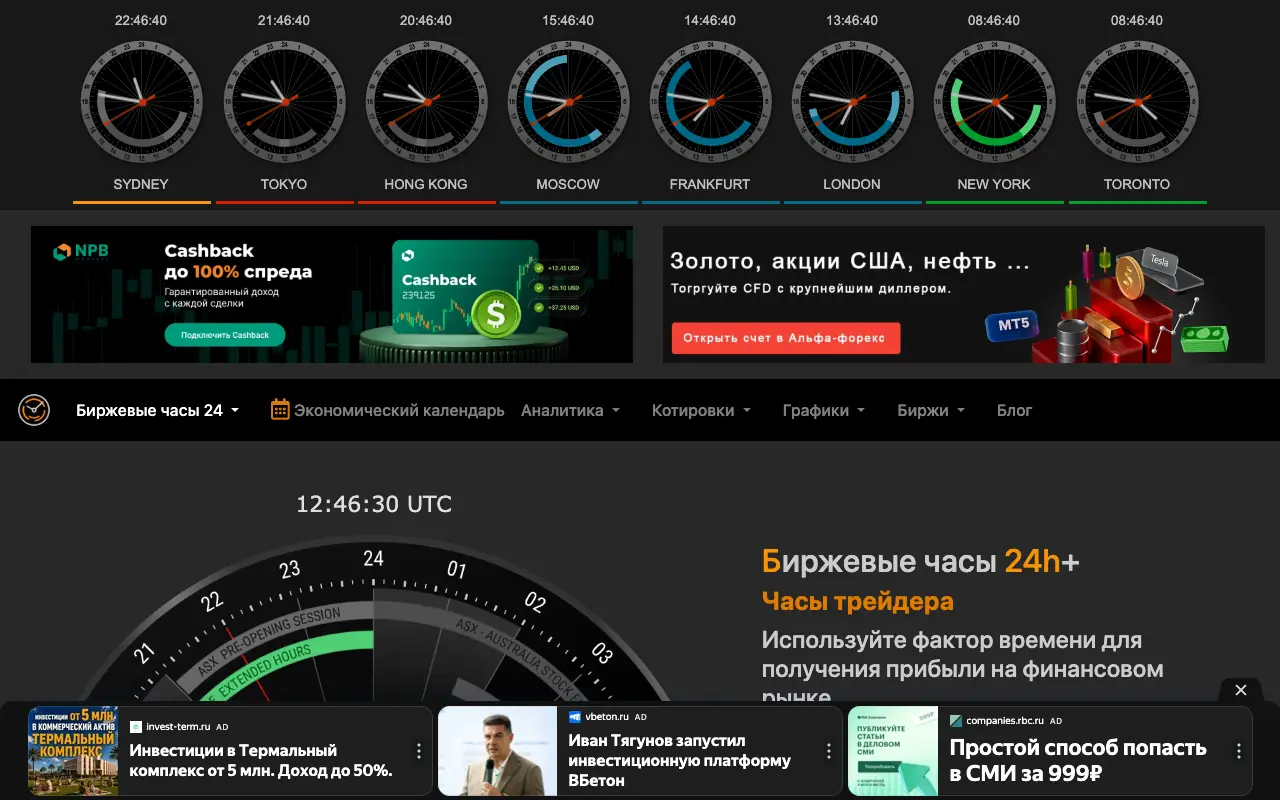Click hour 21 on the large dial
Screen dimensions: 1280x800
(x=145, y=653)
